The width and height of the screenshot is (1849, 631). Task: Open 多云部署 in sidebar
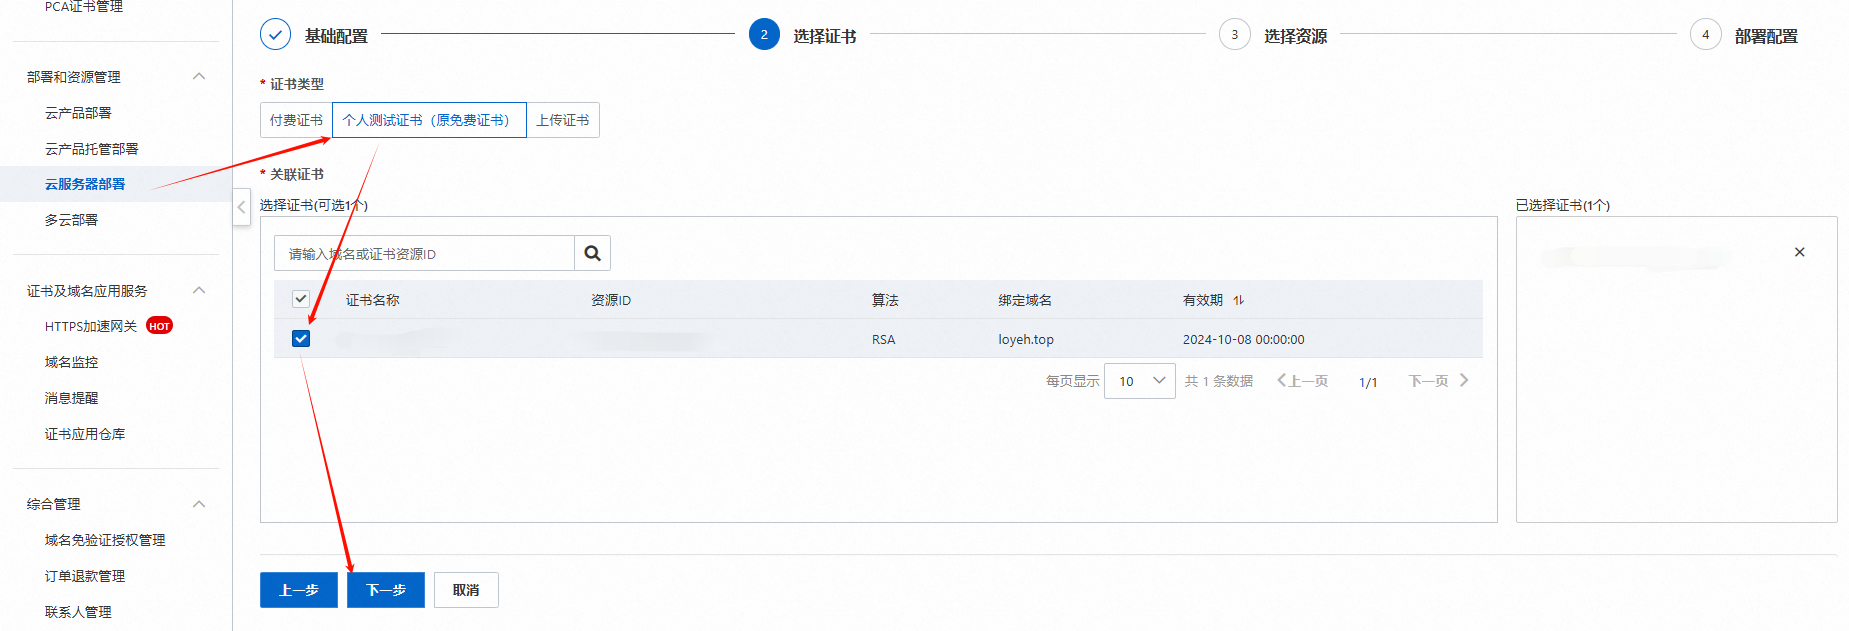[x=71, y=220]
